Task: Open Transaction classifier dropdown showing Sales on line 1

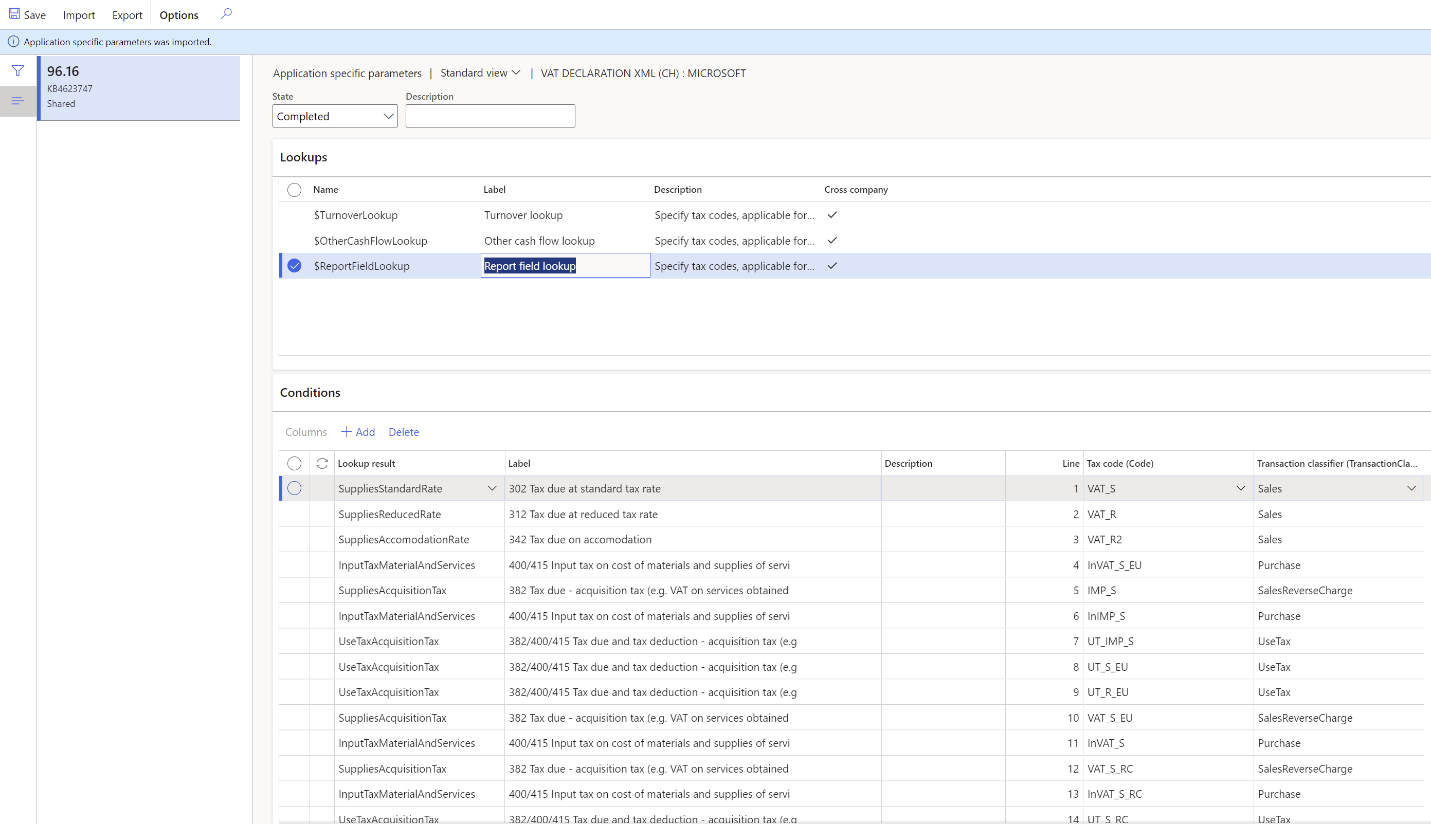Action: pos(1412,488)
